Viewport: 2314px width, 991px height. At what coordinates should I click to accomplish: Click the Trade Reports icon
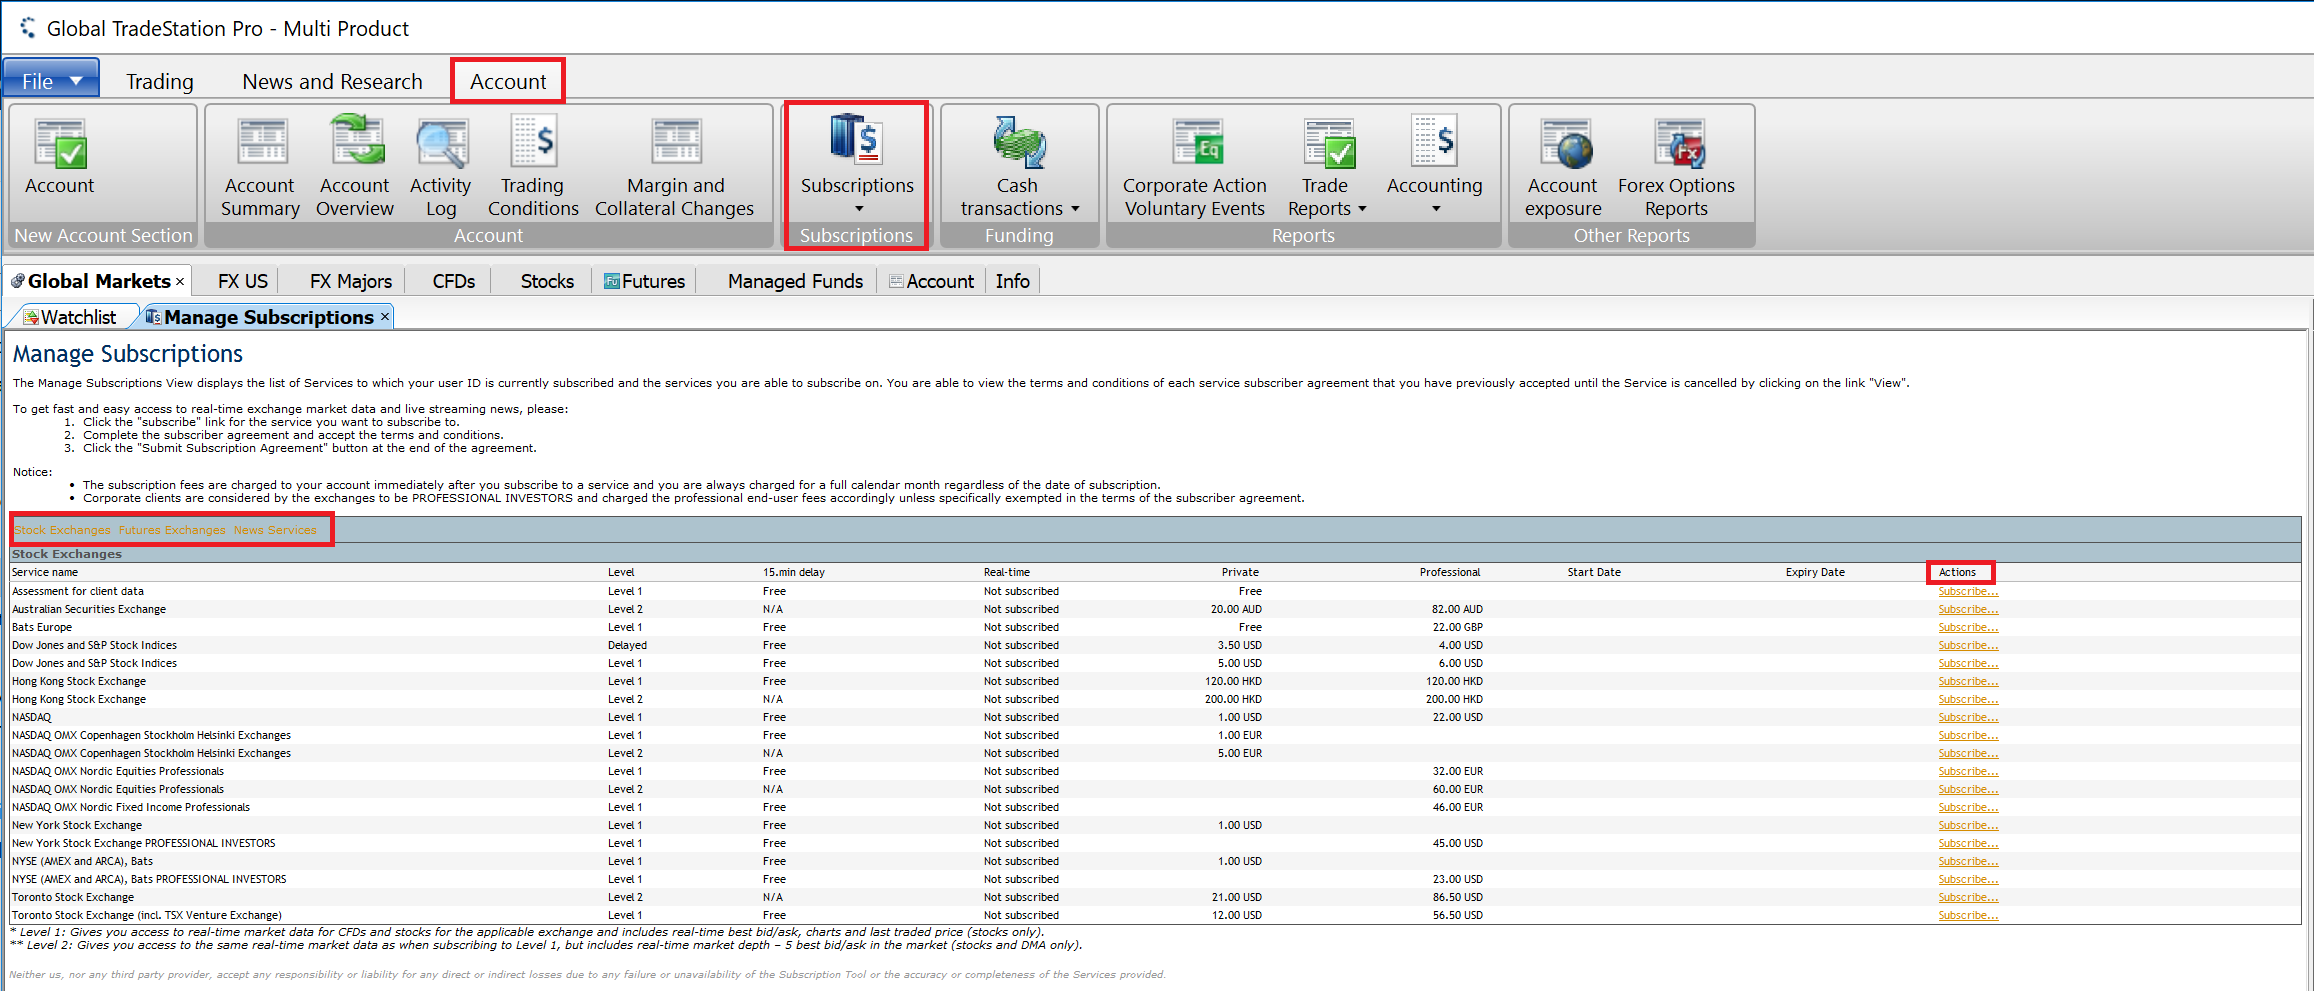click(1329, 142)
